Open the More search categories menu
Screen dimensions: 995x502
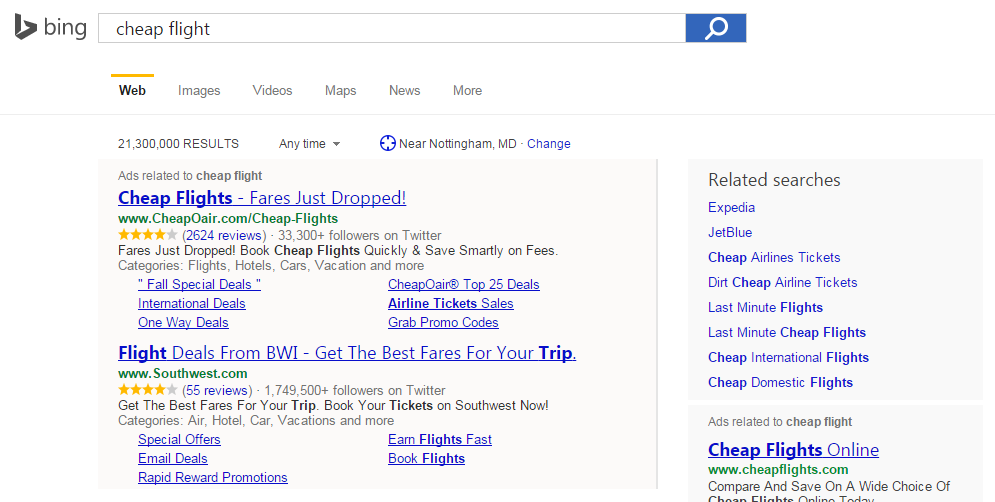[x=467, y=91]
